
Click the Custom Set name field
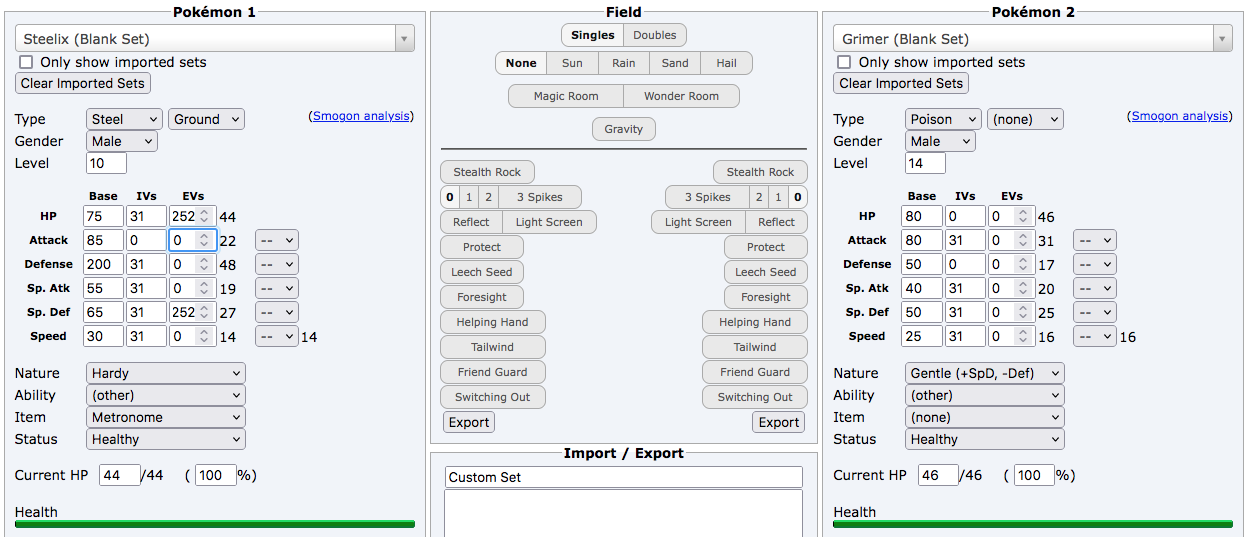(x=624, y=477)
